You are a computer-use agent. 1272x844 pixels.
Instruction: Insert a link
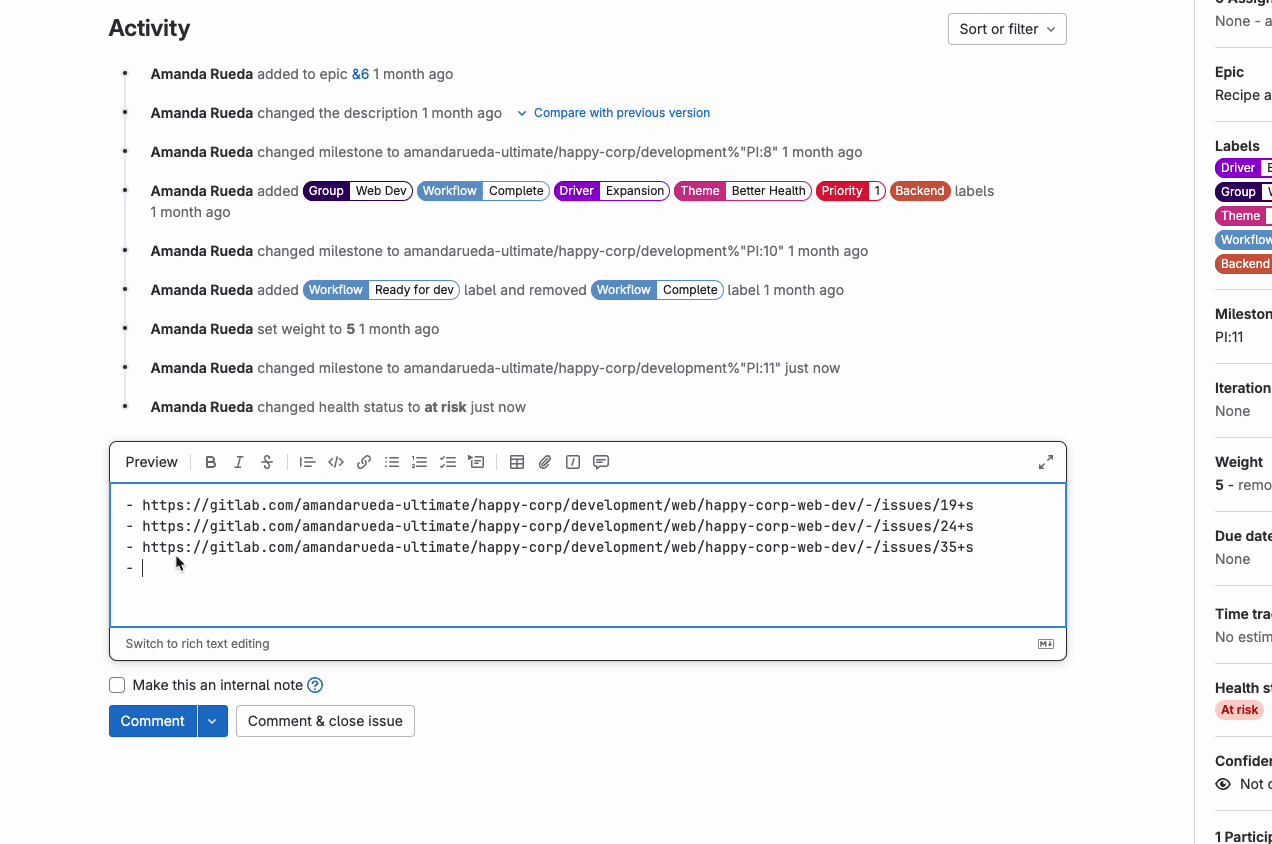[363, 462]
